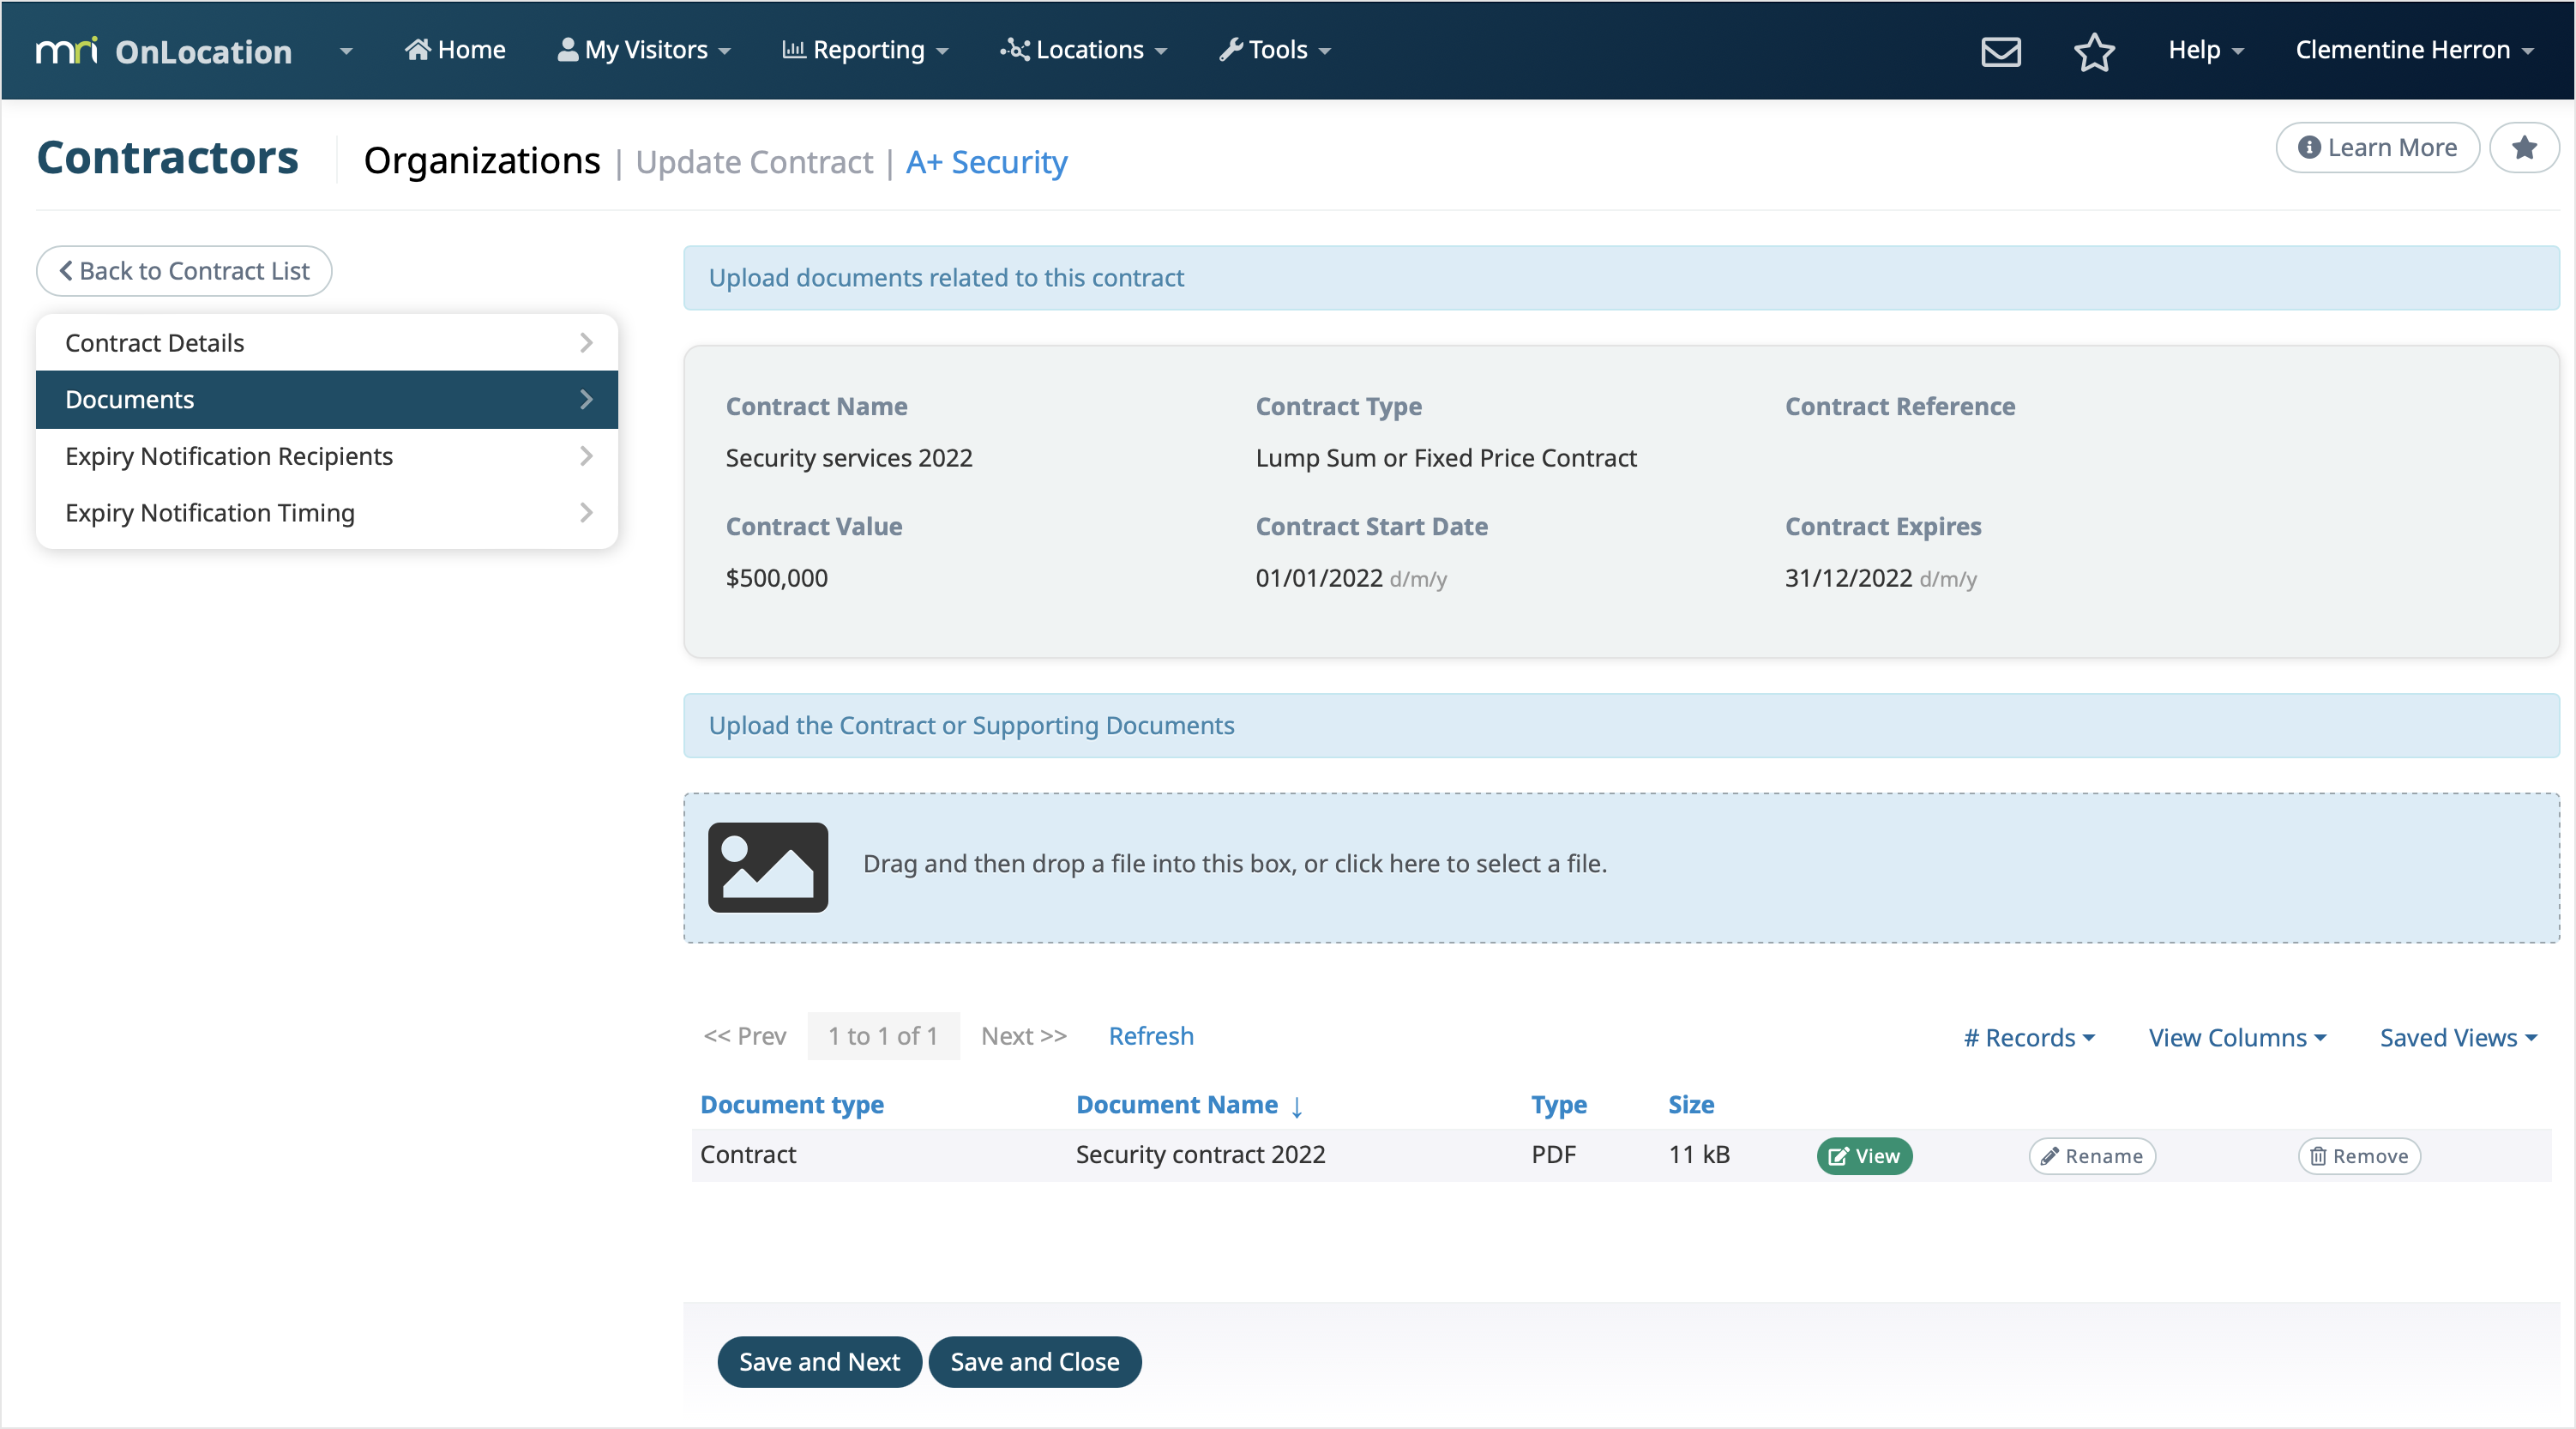Viewport: 2576px width, 1429px height.
Task: Open Expiry Notification Timing section
Action: (x=327, y=513)
